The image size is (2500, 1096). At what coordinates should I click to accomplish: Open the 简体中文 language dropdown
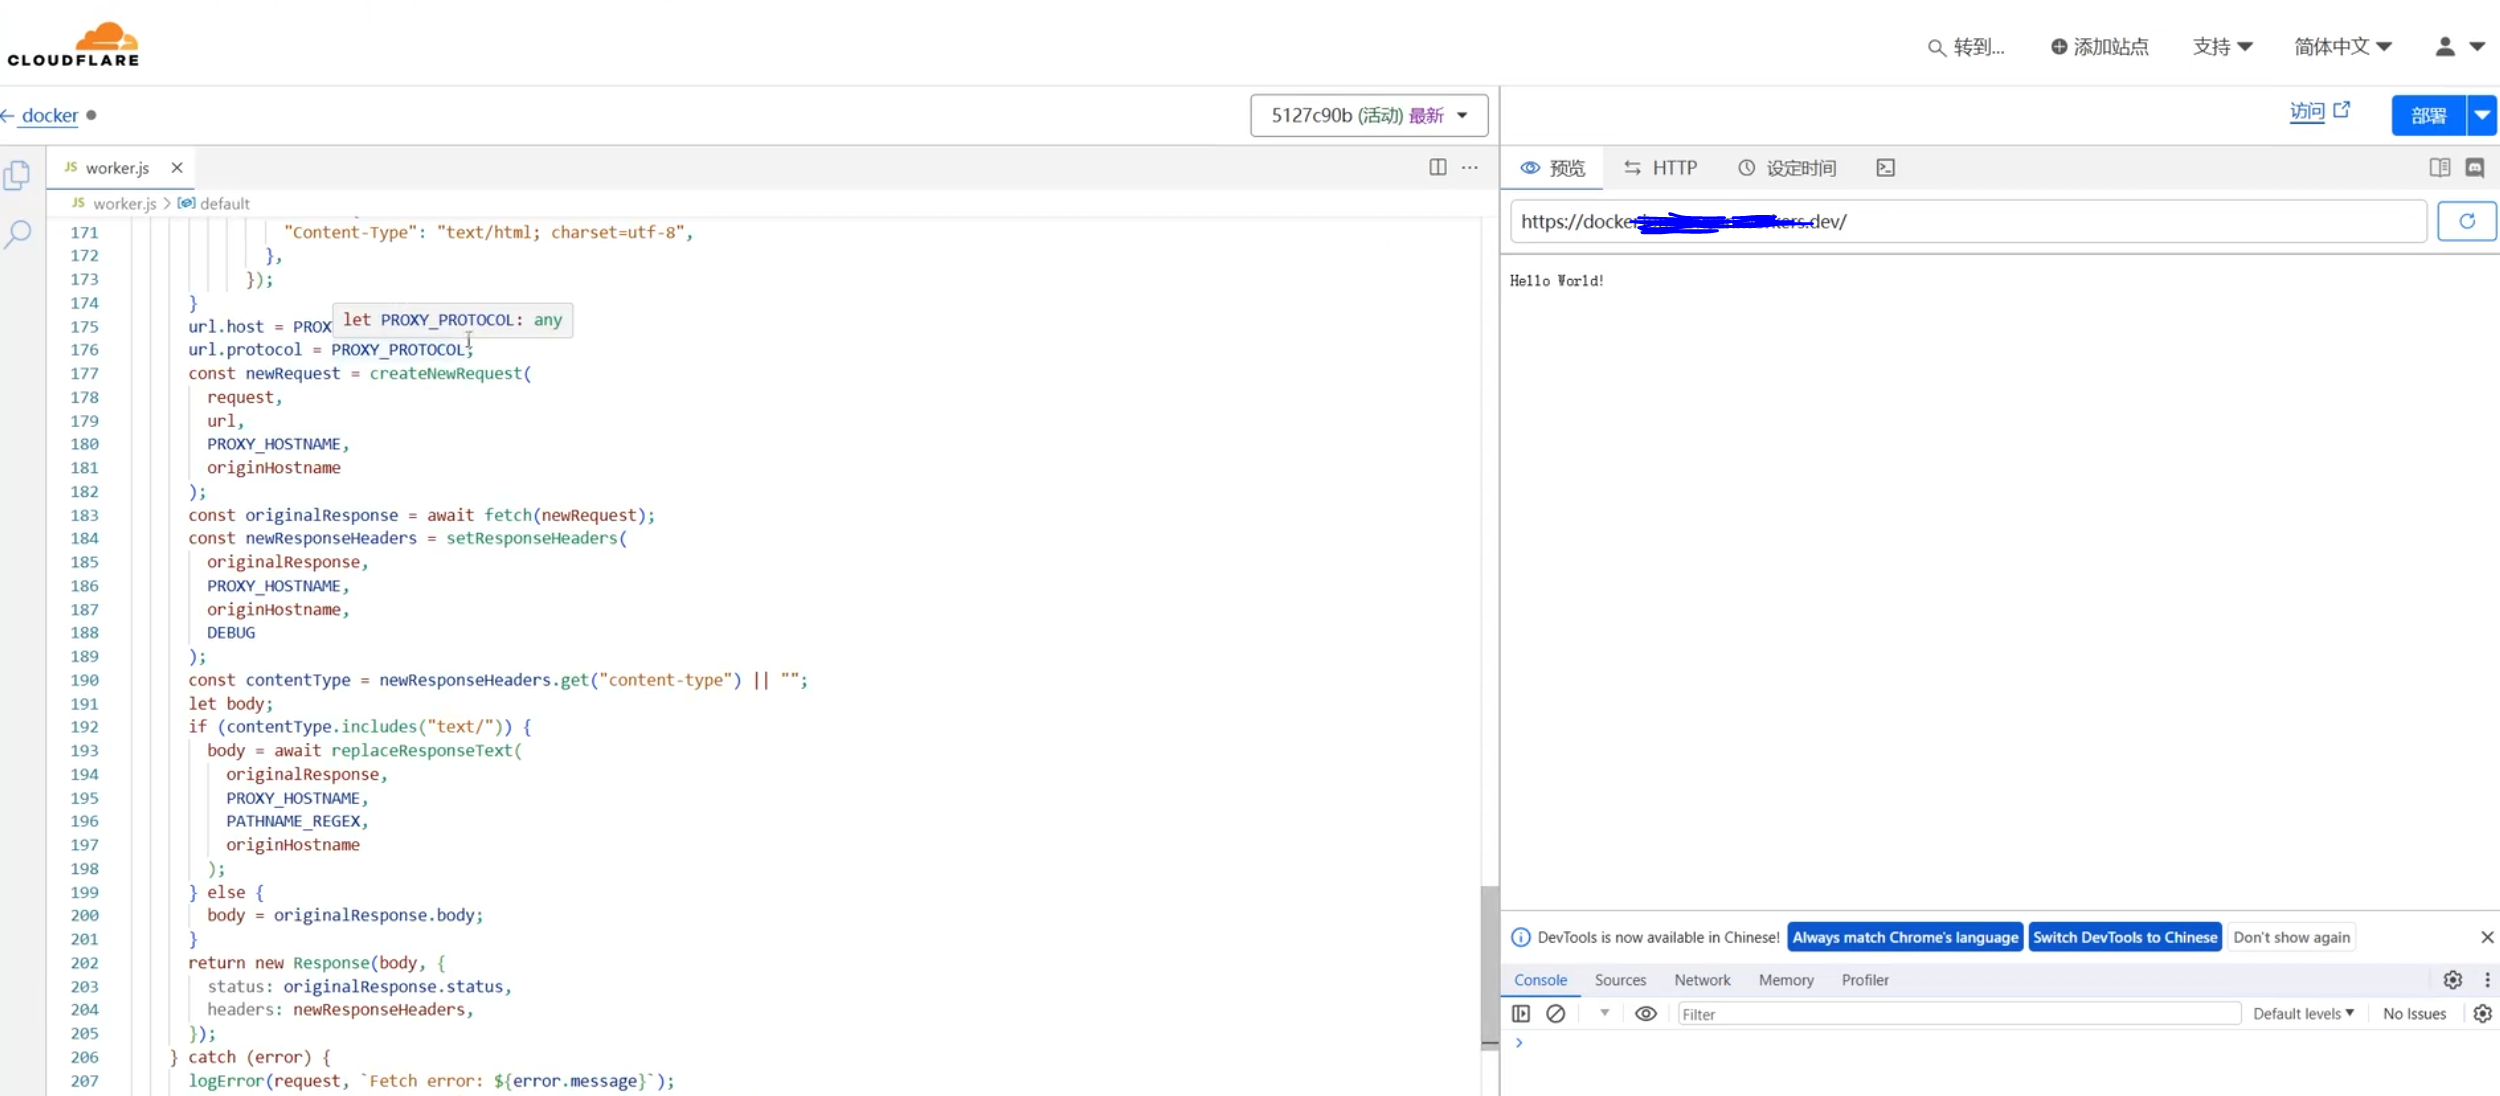(x=2342, y=47)
